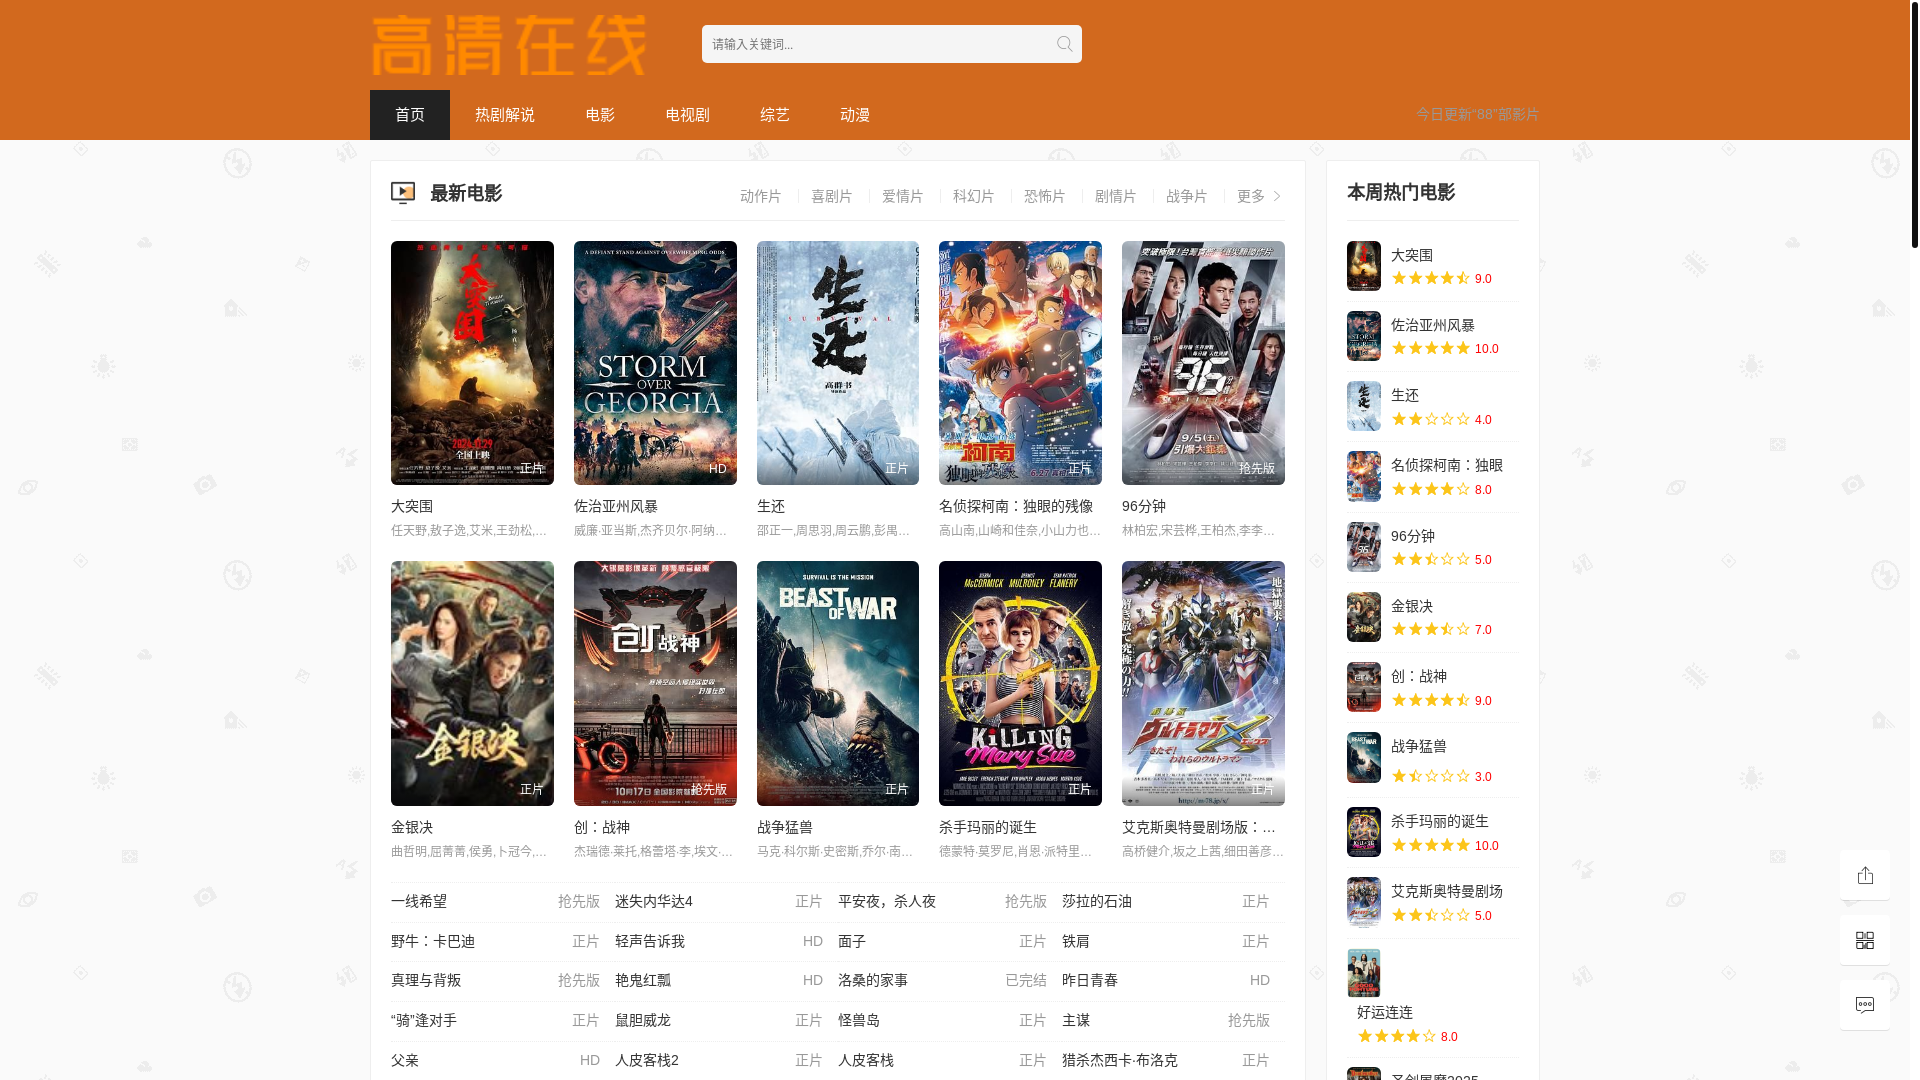Click 96分钟 thumbnail in hot list

[1364, 547]
